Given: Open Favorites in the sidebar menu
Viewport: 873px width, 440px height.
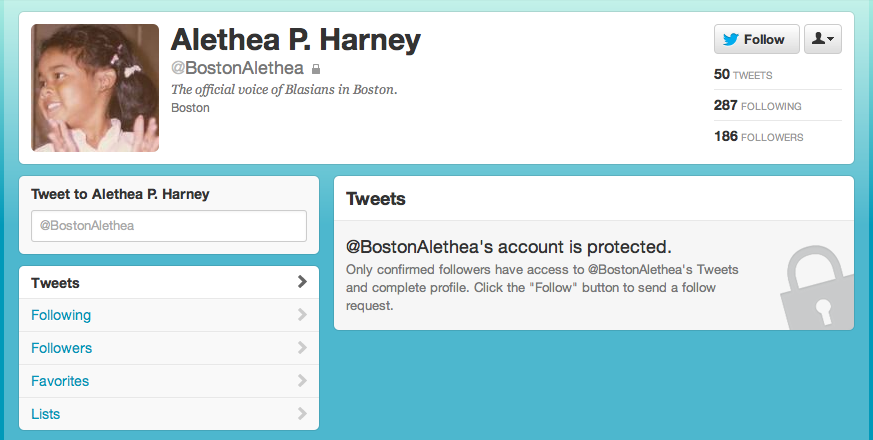Looking at the screenshot, I should [x=169, y=381].
